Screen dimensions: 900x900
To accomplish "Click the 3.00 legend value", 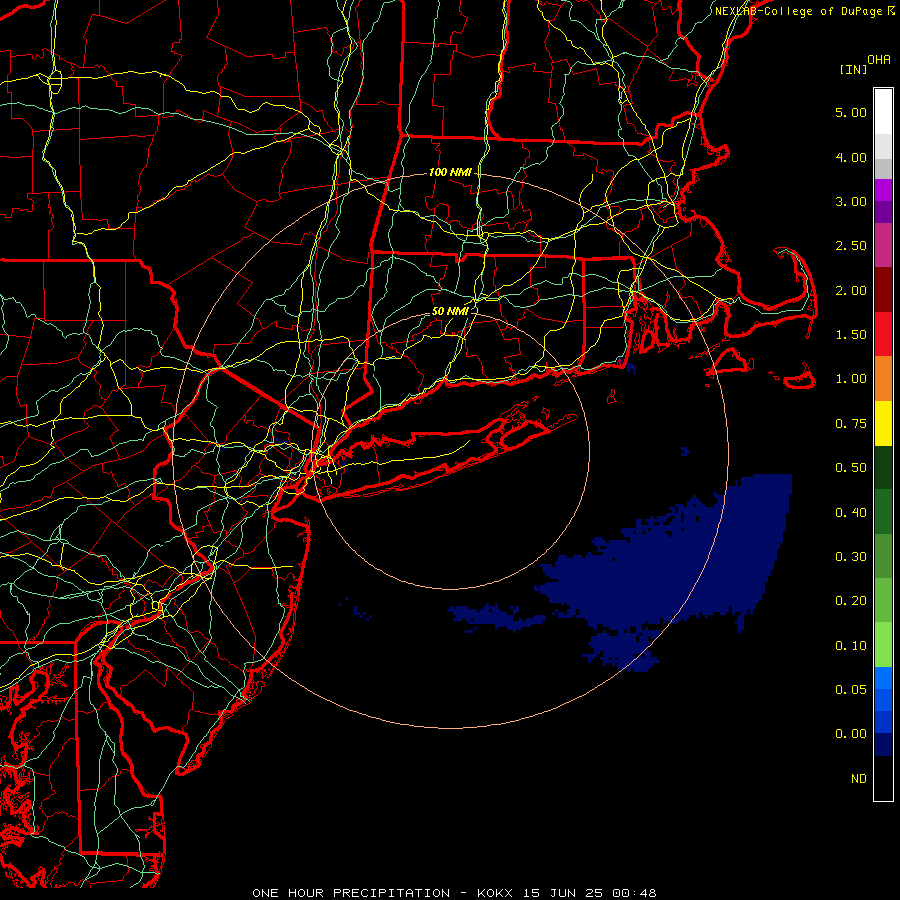I will [851, 201].
